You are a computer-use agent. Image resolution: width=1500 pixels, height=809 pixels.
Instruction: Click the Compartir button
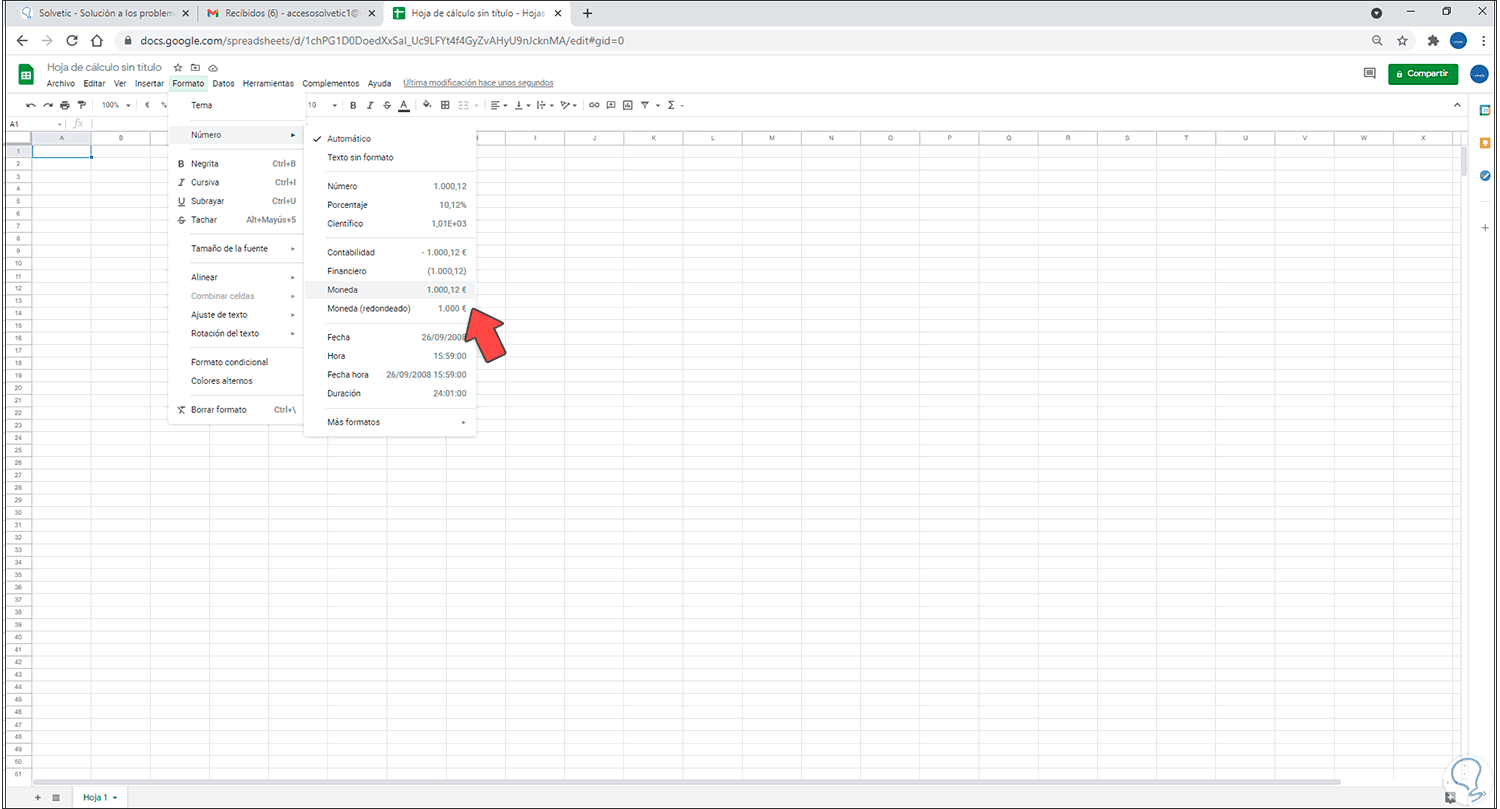click(x=1422, y=74)
